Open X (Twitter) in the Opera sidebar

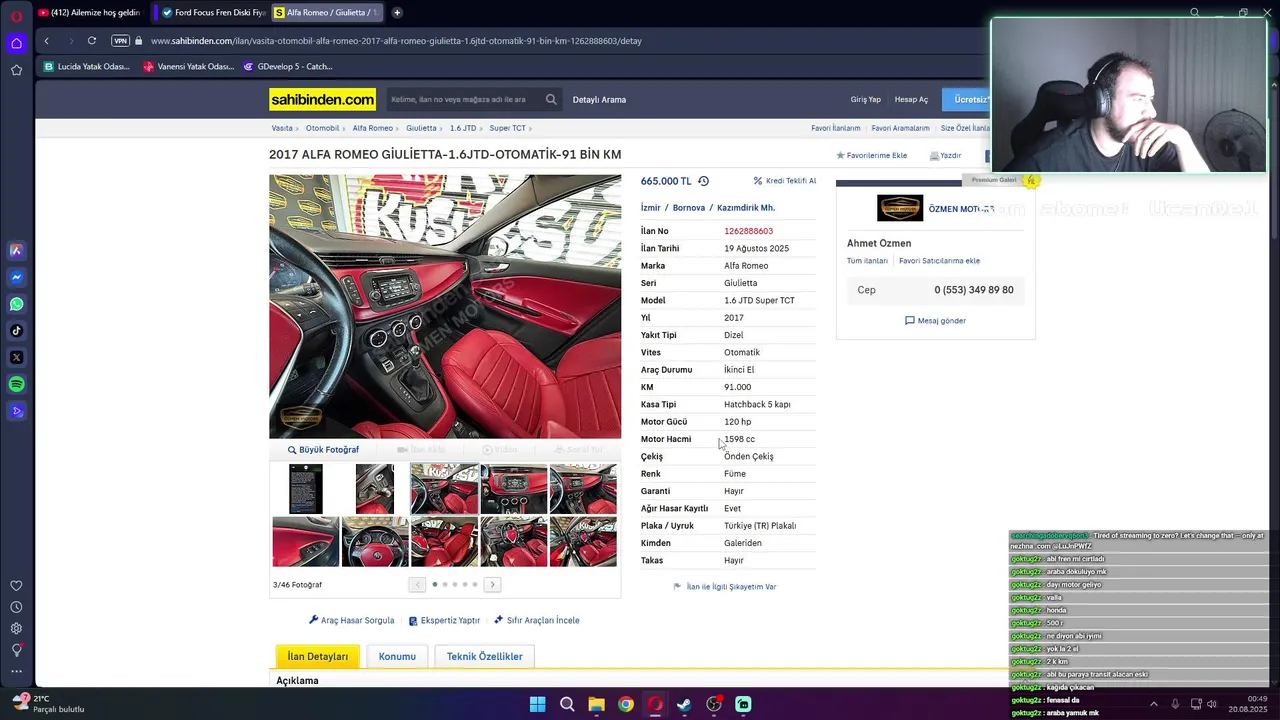click(x=16, y=357)
